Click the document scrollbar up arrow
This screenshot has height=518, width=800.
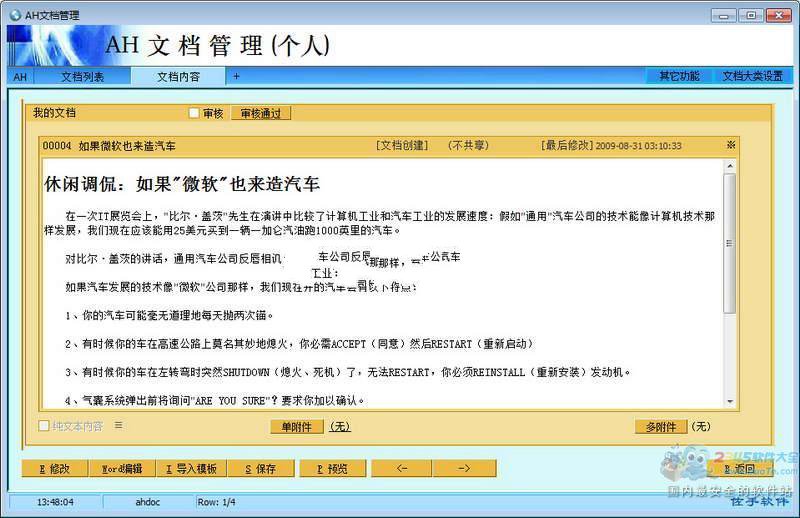[x=730, y=166]
